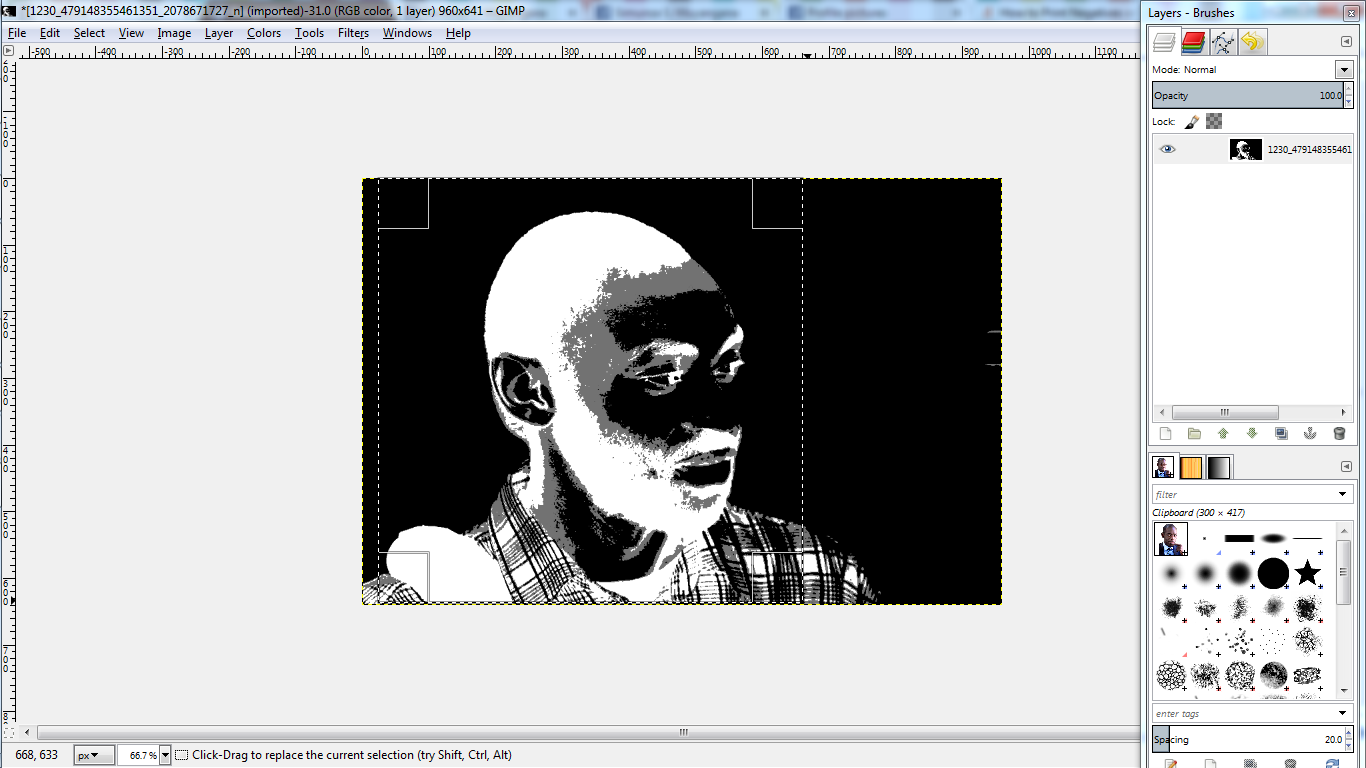Switch to the Gradients tab

click(1219, 467)
